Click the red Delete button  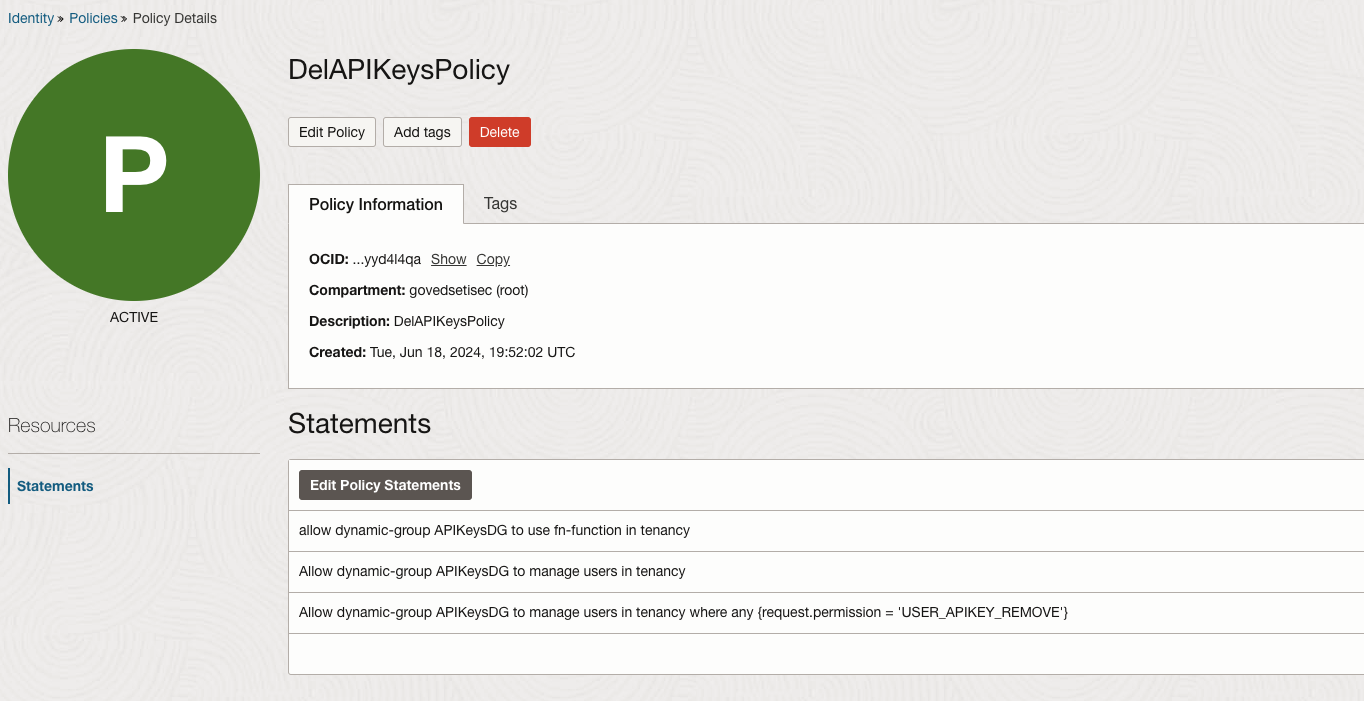pyautogui.click(x=499, y=131)
